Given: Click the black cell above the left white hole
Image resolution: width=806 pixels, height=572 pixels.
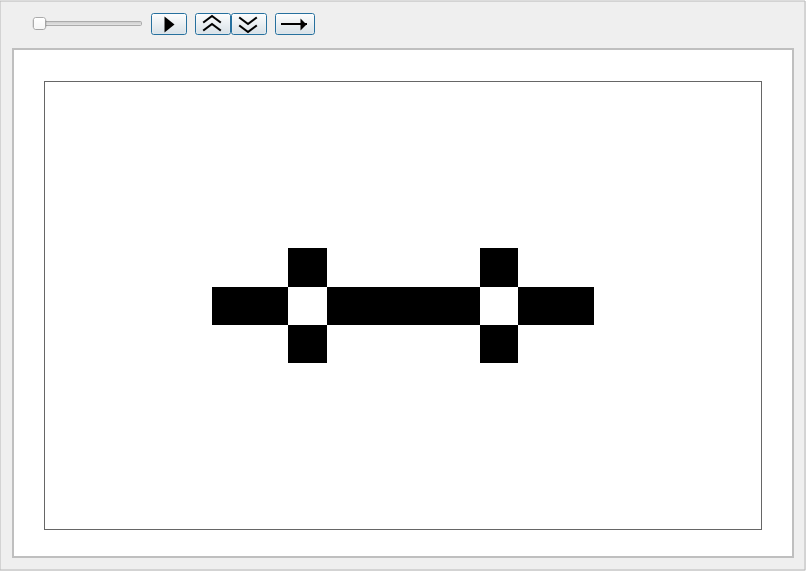Looking at the screenshot, I should pos(307,267).
